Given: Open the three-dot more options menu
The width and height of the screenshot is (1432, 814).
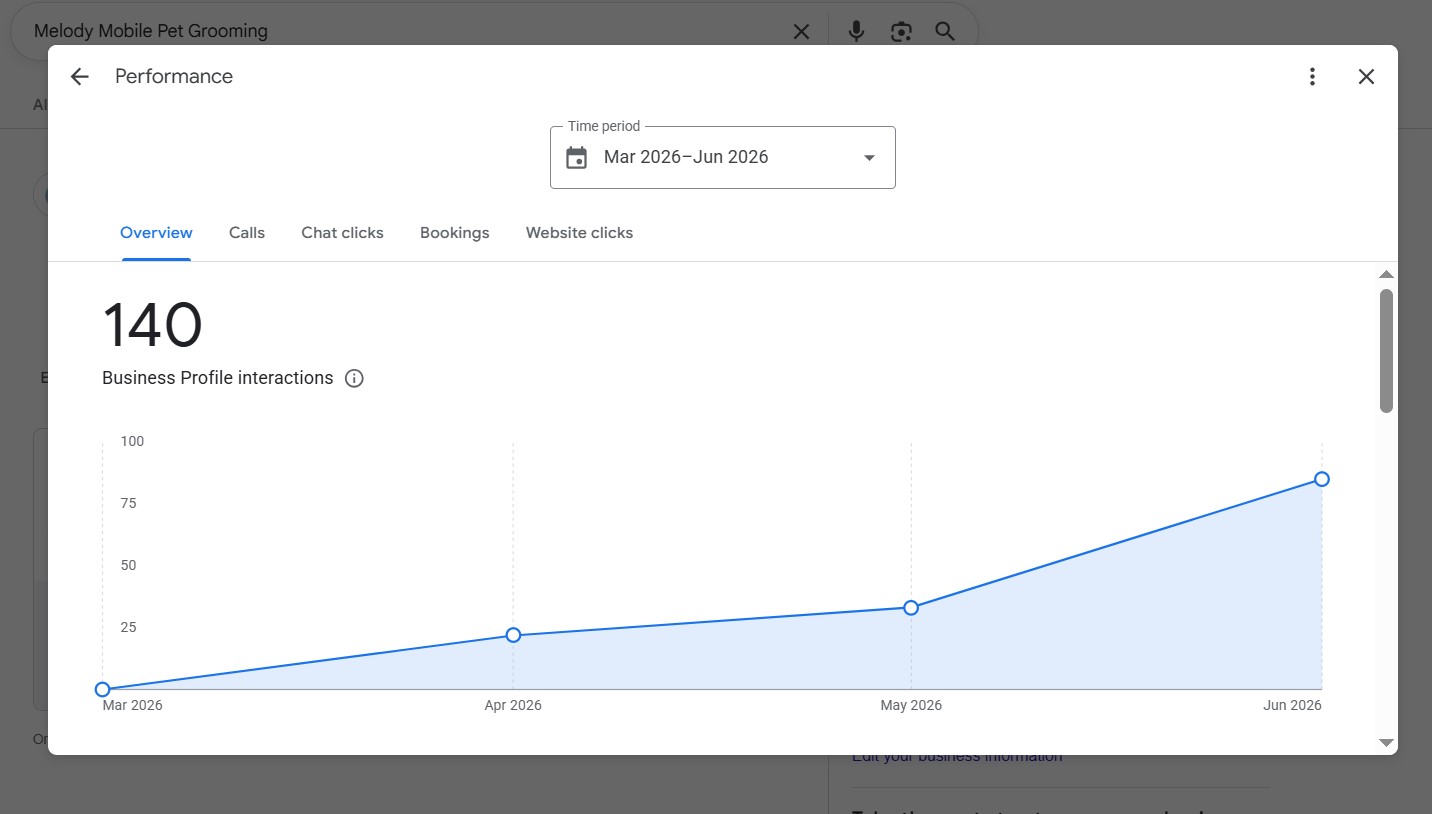Looking at the screenshot, I should (x=1313, y=77).
